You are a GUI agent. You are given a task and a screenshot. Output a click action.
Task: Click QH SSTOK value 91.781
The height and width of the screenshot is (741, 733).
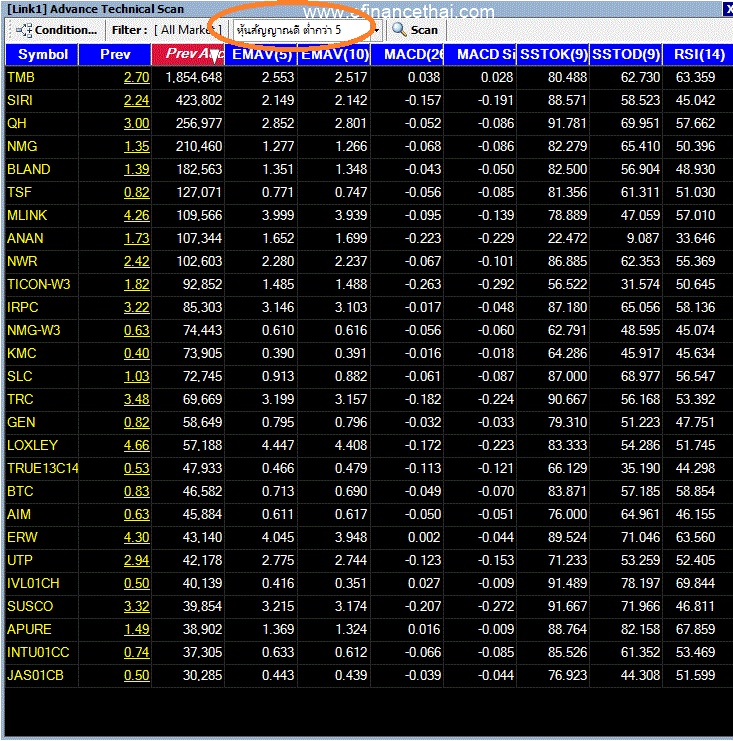pos(567,123)
